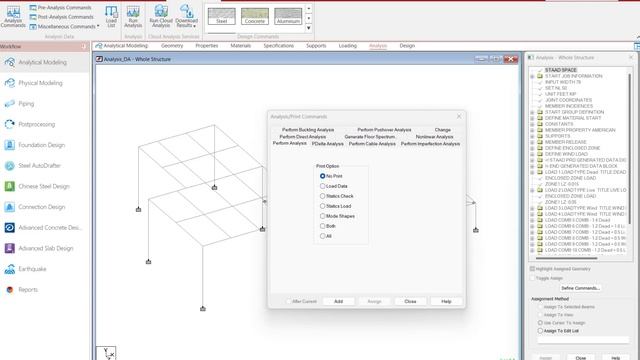Open the Piping workflow
The image size is (640, 360).
click(x=26, y=104)
